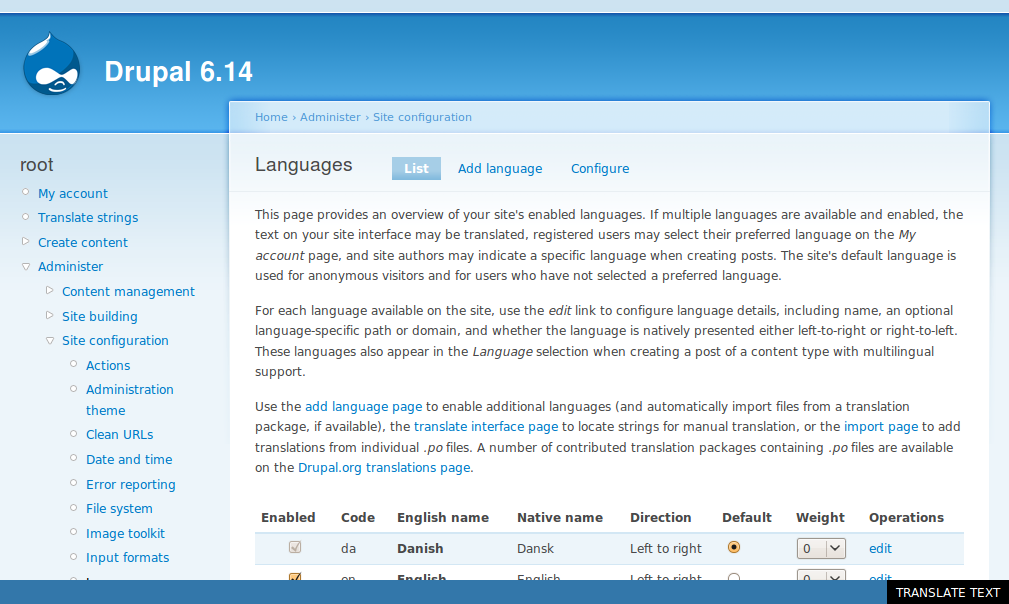This screenshot has width=1009, height=604.
Task: Open Clean URLs settings
Action: [120, 435]
